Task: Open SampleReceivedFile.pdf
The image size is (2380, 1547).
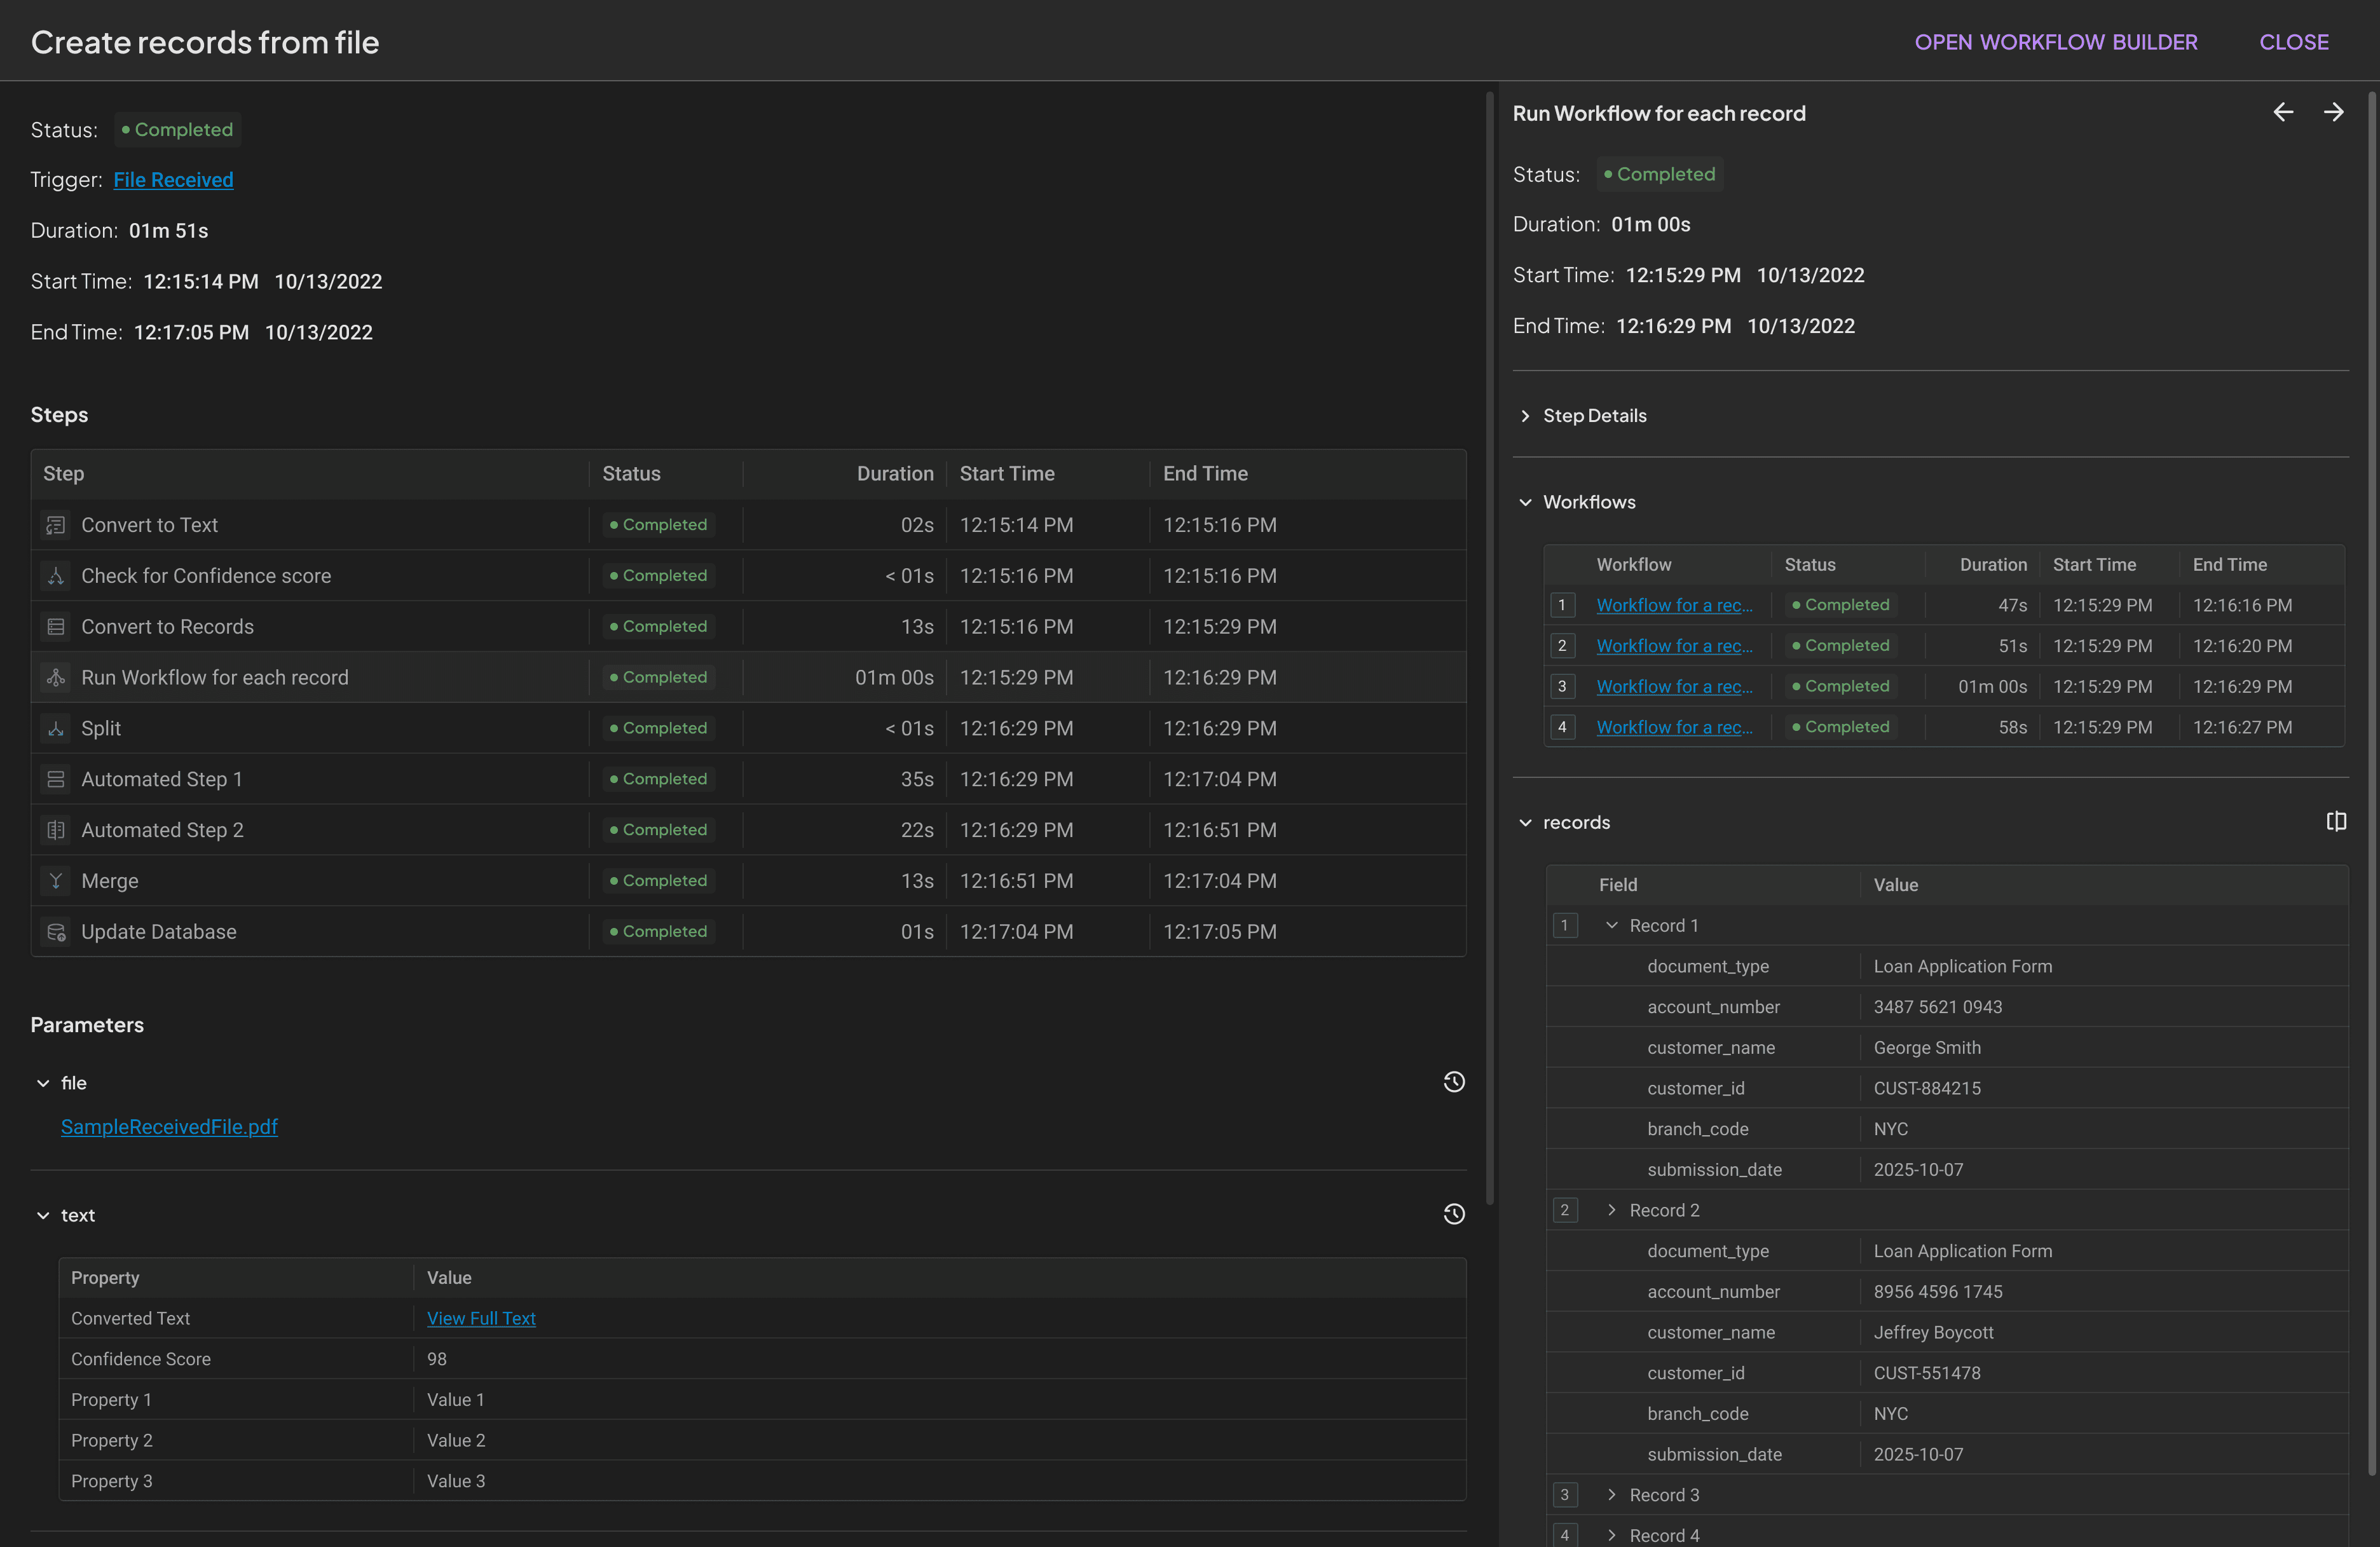Action: point(168,1127)
